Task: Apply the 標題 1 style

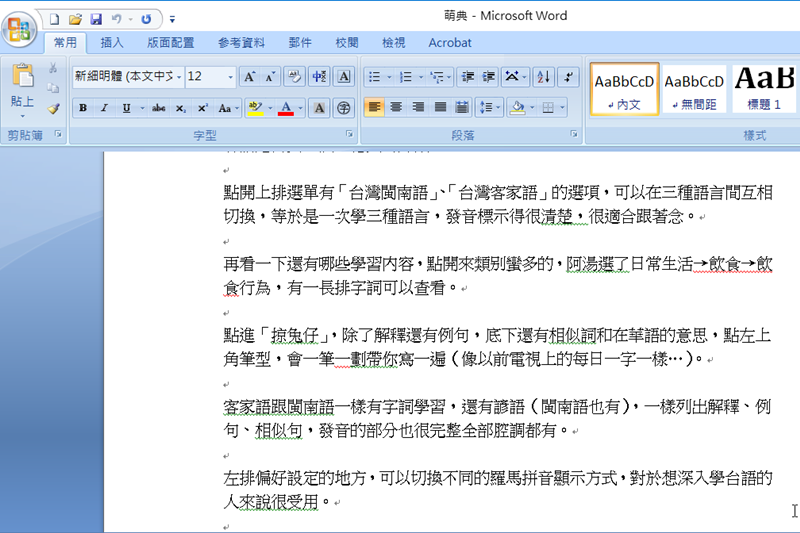Action: [765, 90]
